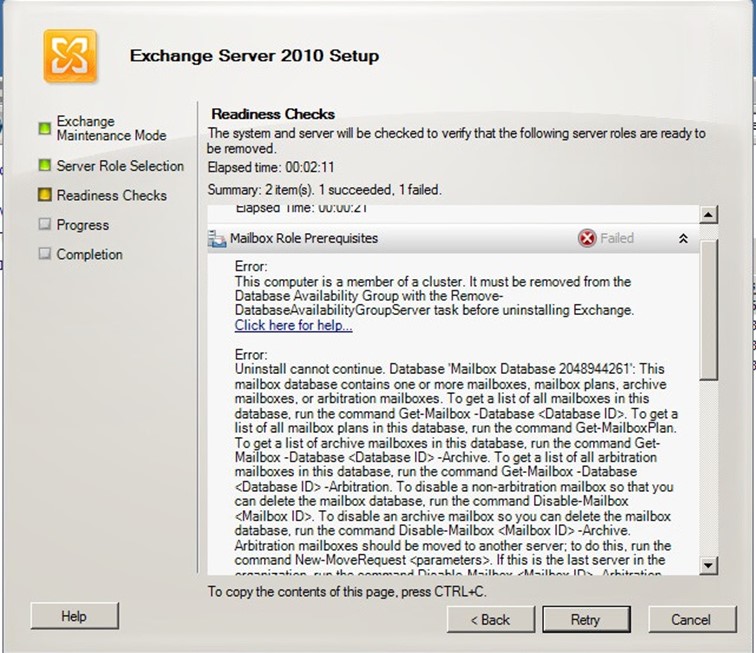Click the scrollbar down arrow
The width and height of the screenshot is (756, 653).
[708, 565]
